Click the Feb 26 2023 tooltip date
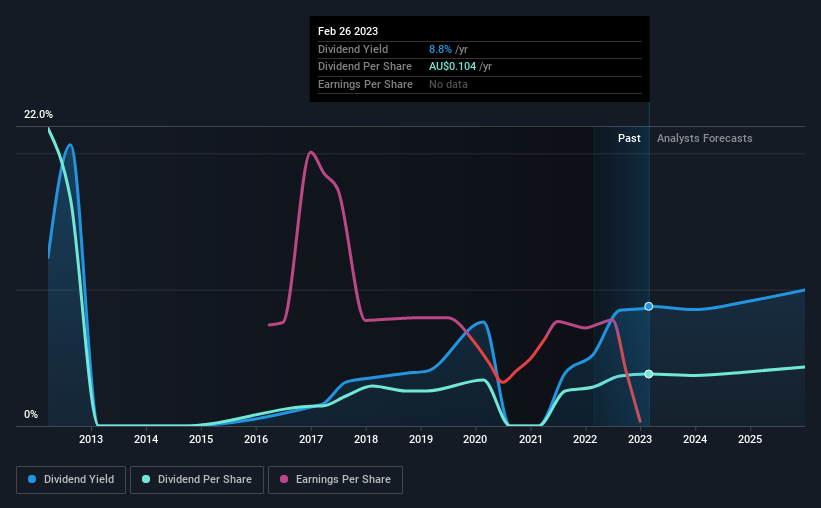 pyautogui.click(x=348, y=31)
